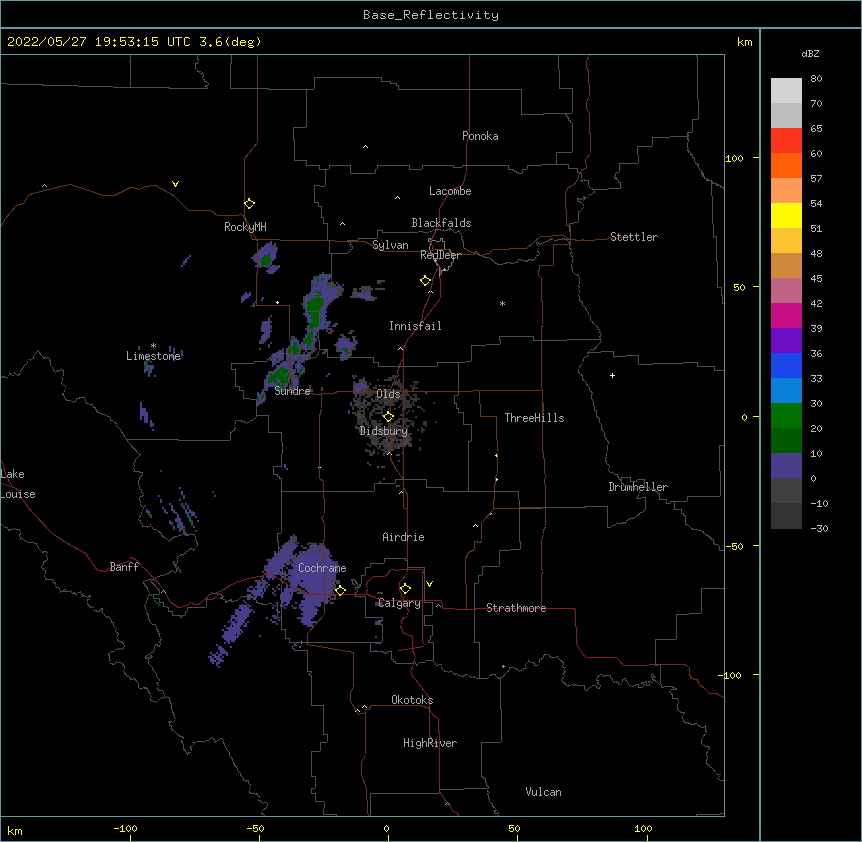Image resolution: width=862 pixels, height=842 pixels.
Task: Click the yellow diamond marker near RockyMH
Action: (x=250, y=204)
